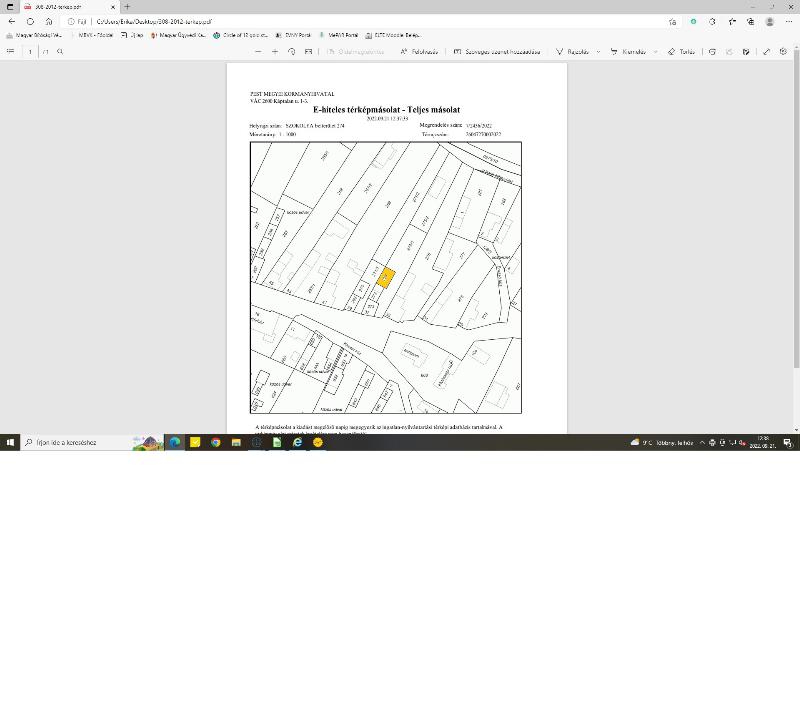Search within the PDF using the magnifier

(x=60, y=52)
